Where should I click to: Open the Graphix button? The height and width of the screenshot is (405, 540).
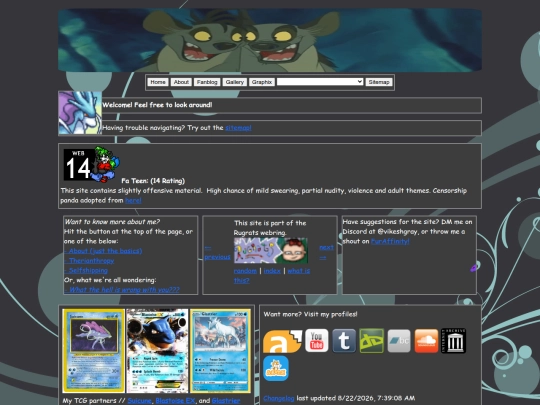coord(262,82)
